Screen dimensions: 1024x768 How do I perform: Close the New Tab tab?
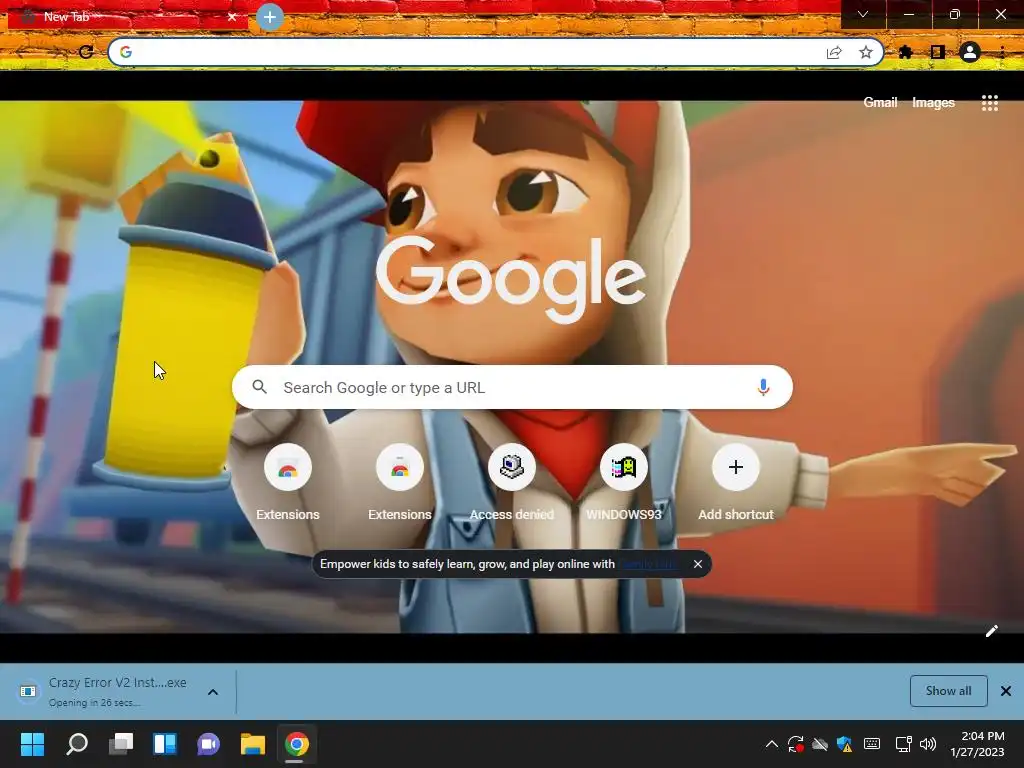click(x=231, y=17)
